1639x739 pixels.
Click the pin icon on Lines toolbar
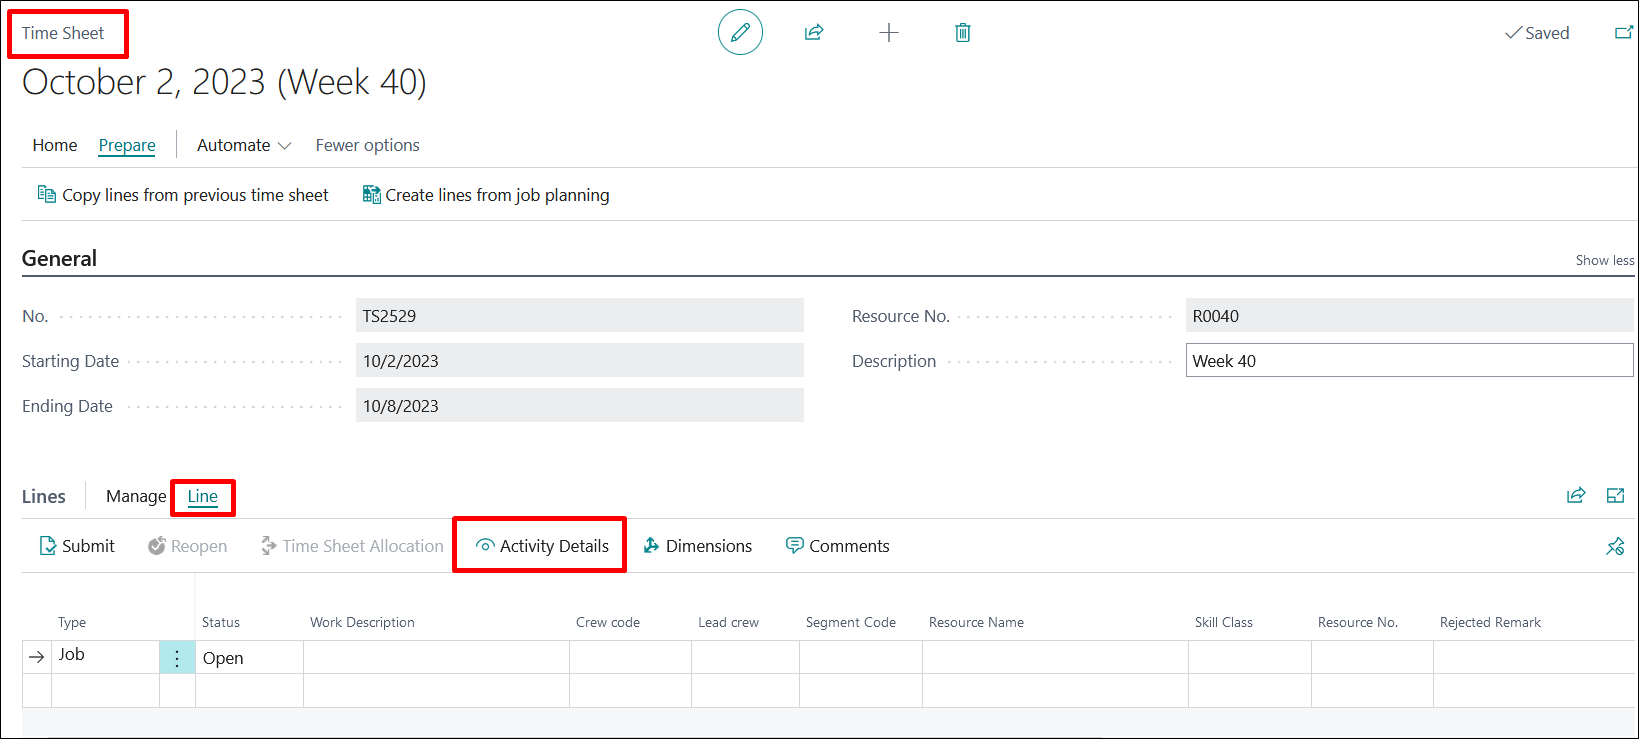coord(1615,546)
